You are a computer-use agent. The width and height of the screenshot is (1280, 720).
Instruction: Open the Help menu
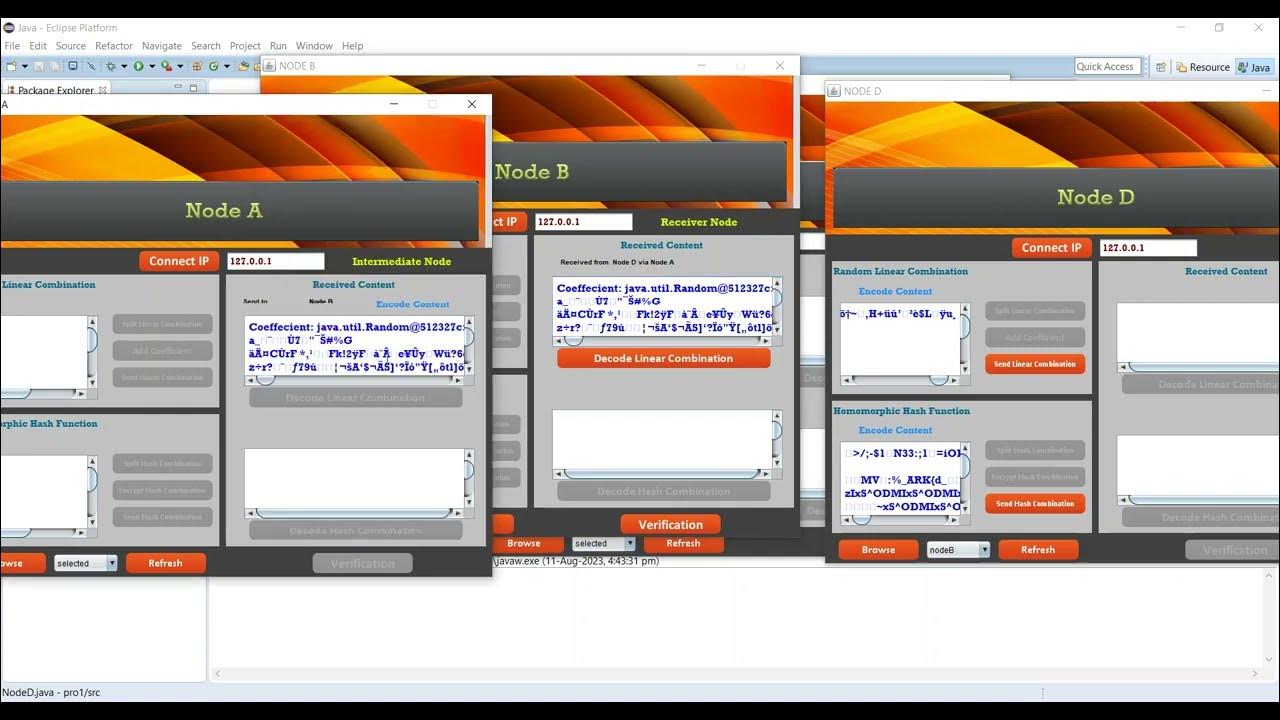click(x=352, y=46)
